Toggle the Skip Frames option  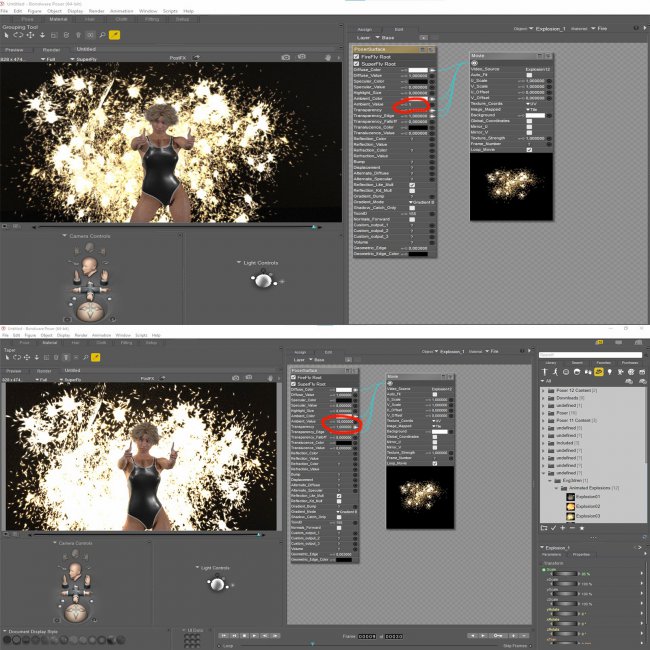[517, 646]
